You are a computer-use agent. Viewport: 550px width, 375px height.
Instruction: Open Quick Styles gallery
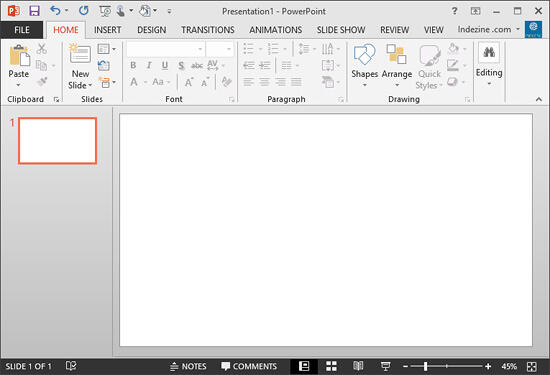pyautogui.click(x=429, y=67)
